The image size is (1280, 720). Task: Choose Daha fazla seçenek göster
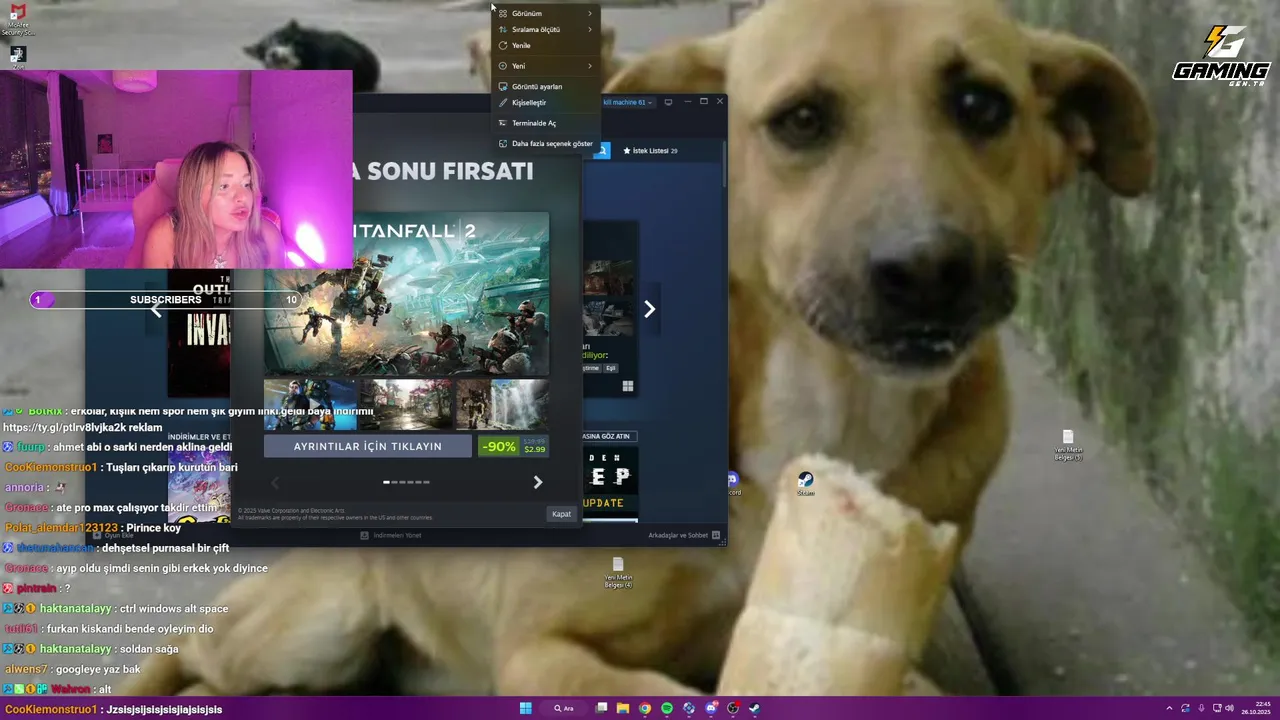(546, 144)
